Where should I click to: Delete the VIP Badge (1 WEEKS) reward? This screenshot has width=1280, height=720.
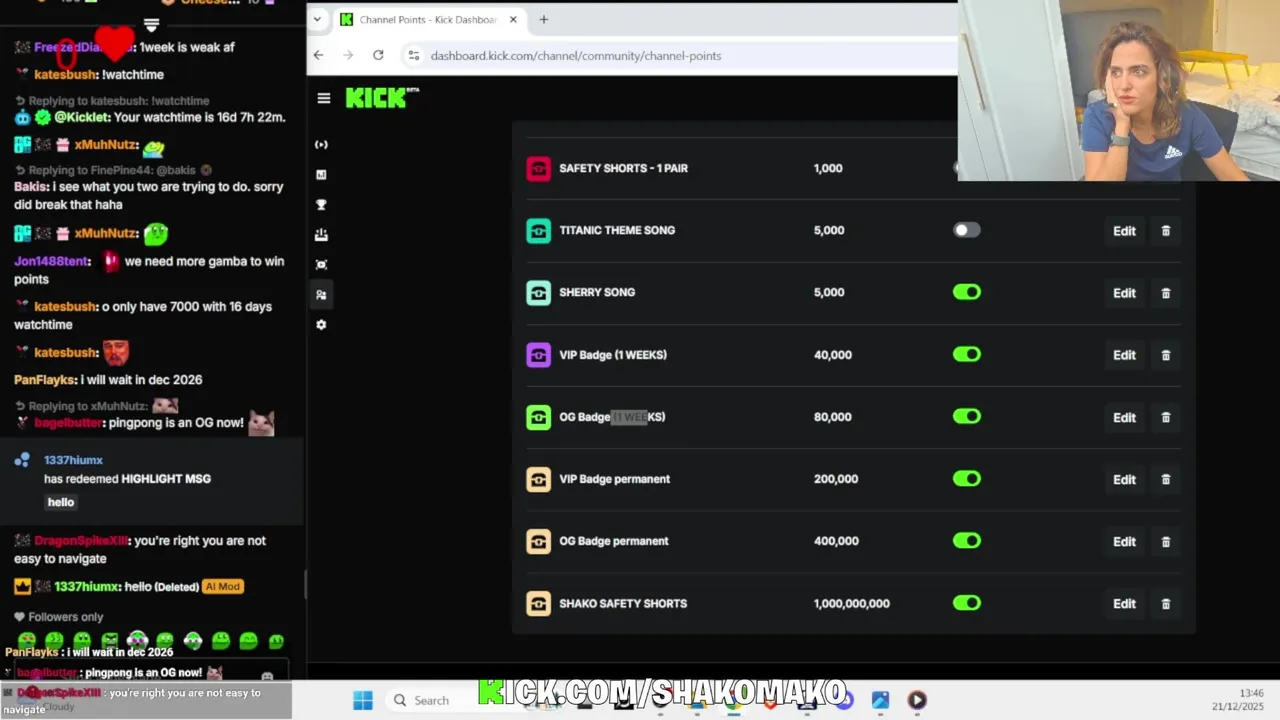(x=1165, y=355)
